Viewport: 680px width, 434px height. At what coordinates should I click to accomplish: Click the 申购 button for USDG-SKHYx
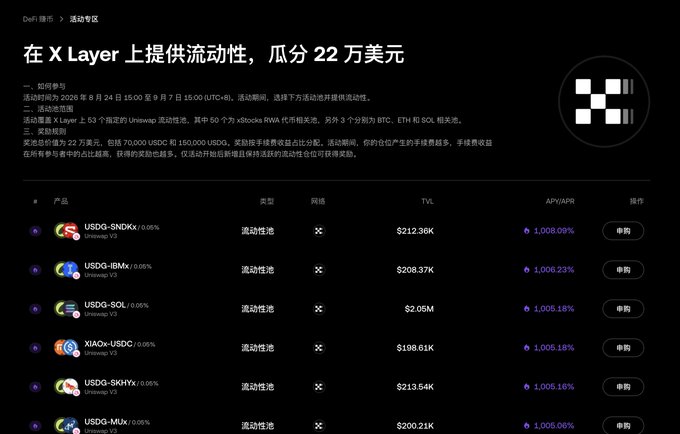coord(623,387)
